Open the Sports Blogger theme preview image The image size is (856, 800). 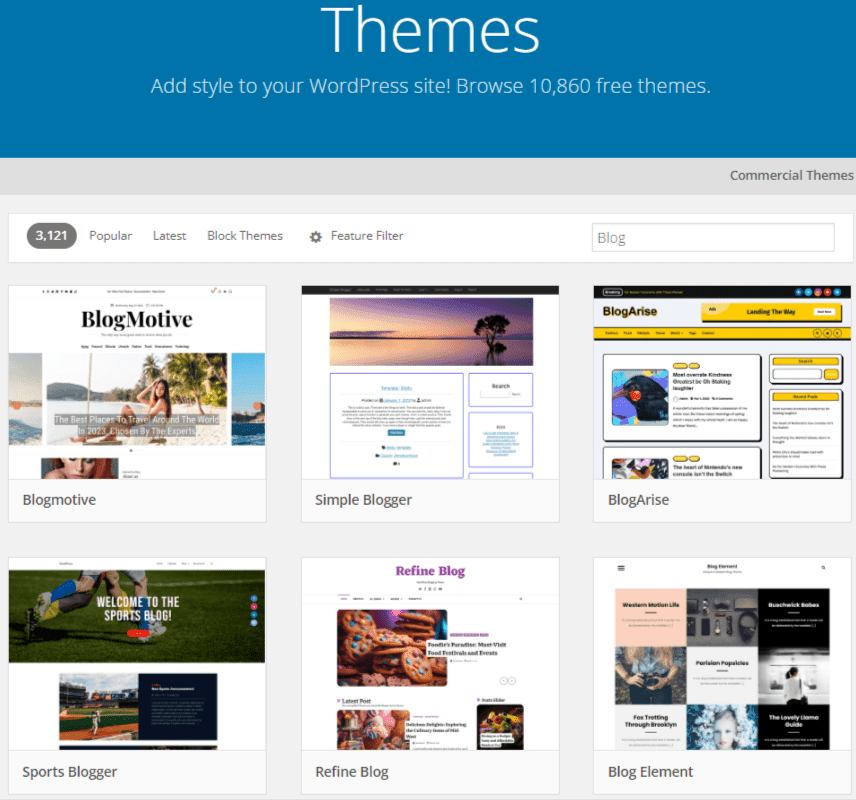coord(137,653)
